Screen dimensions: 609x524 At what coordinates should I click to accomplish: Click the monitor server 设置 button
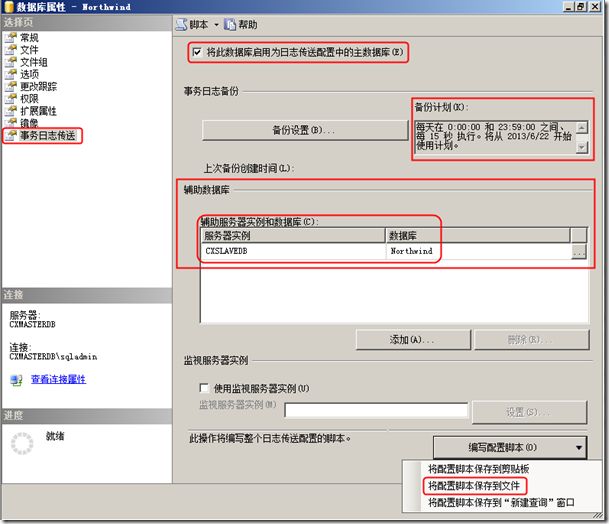(529, 412)
